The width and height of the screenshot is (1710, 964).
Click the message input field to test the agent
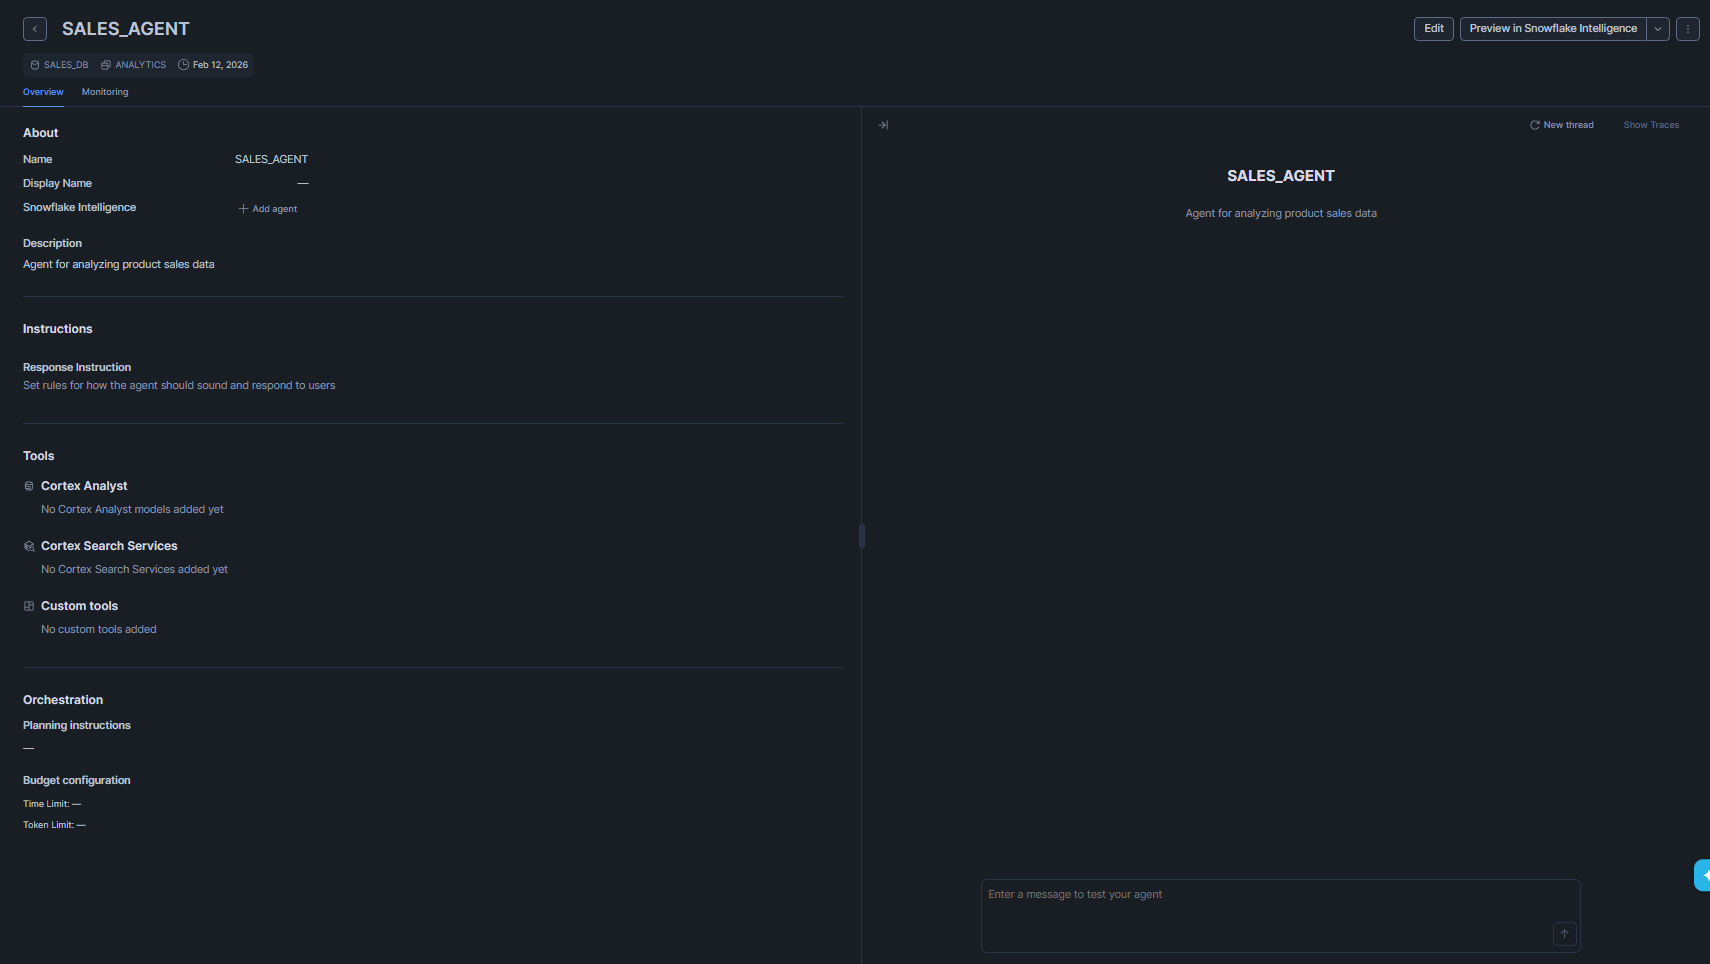[1280, 914]
